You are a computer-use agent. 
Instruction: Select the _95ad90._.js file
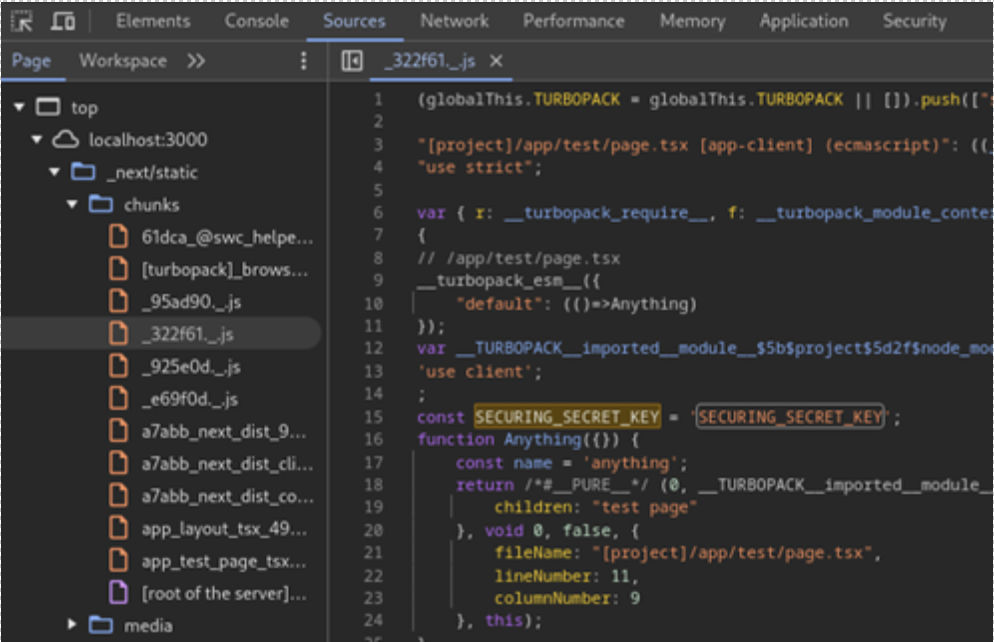(x=190, y=302)
